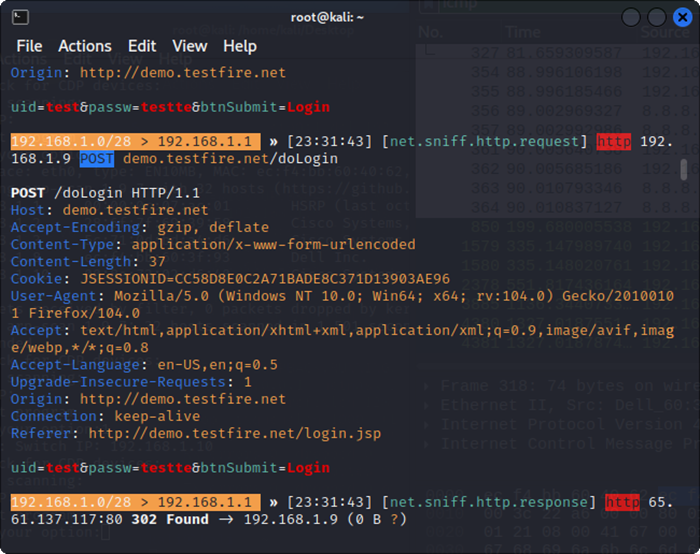
Task: Minimize the terminal window
Action: pyautogui.click(x=631, y=17)
